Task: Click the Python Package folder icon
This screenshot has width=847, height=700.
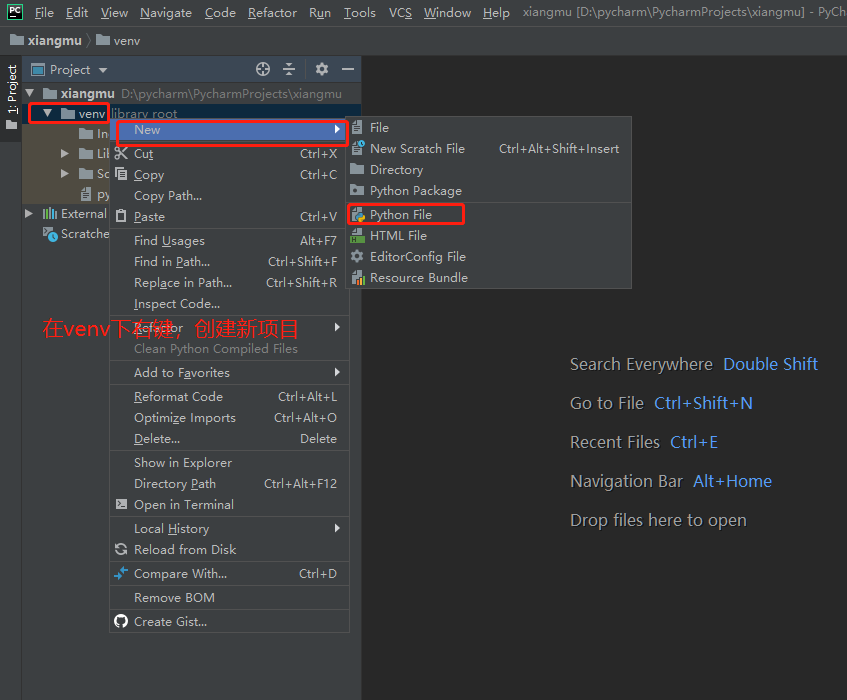Action: 357,190
